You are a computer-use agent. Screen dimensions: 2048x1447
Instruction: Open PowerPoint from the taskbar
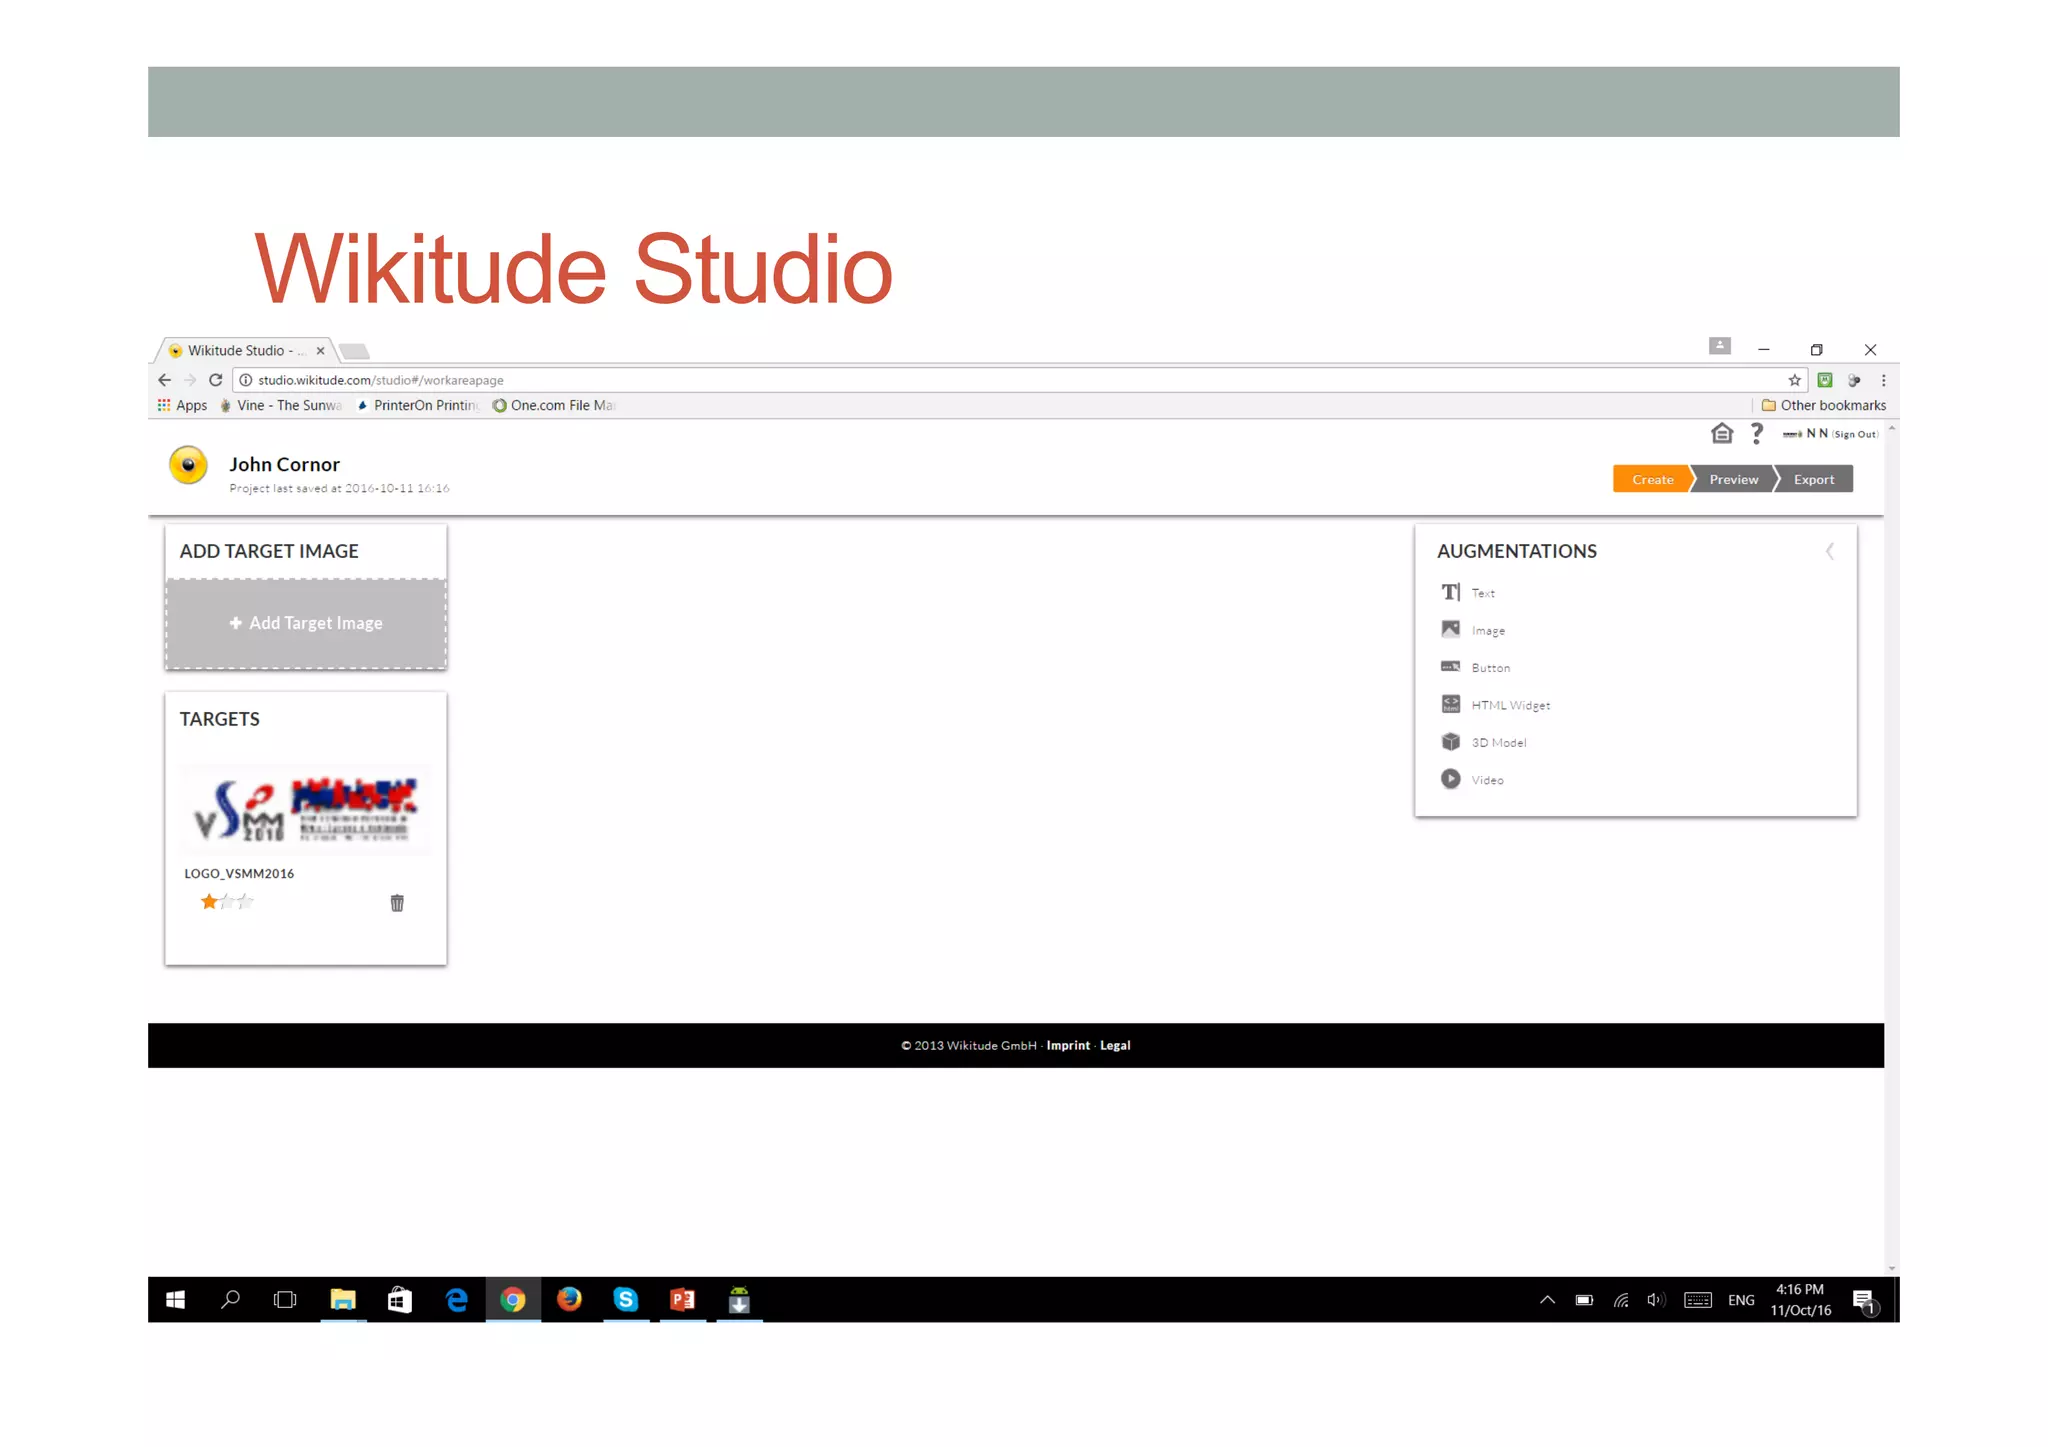point(683,1299)
